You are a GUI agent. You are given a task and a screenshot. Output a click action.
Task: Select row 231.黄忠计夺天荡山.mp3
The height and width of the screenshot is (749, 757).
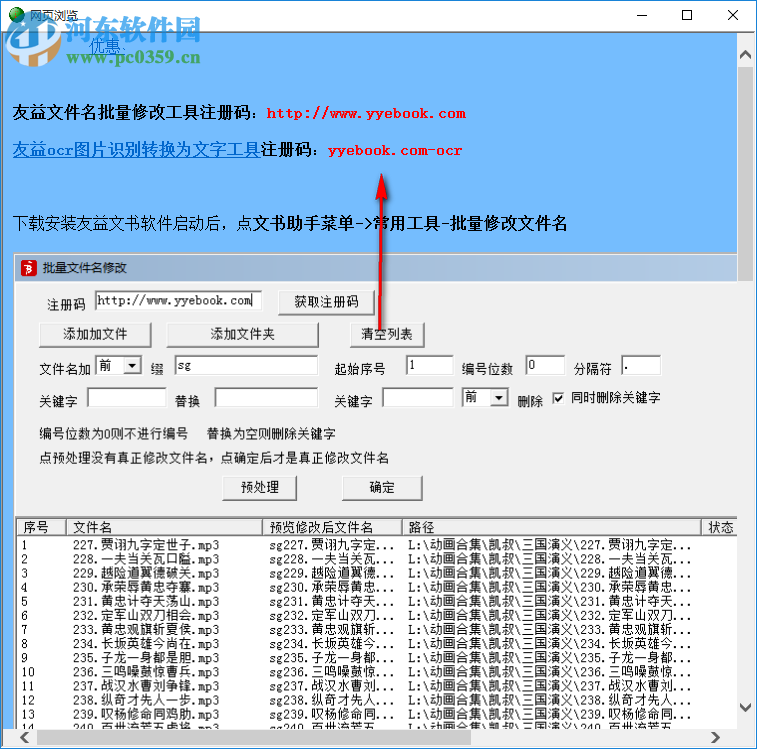click(146, 601)
